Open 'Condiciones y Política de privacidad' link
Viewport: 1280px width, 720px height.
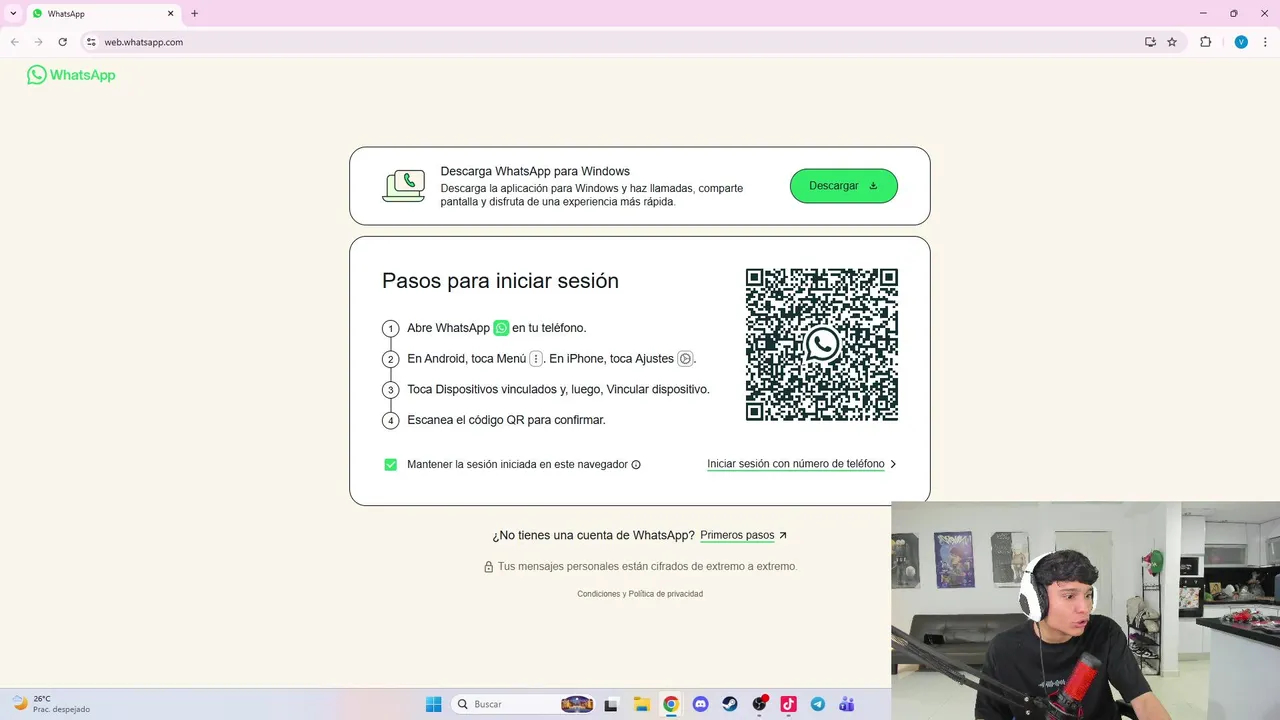[640, 594]
